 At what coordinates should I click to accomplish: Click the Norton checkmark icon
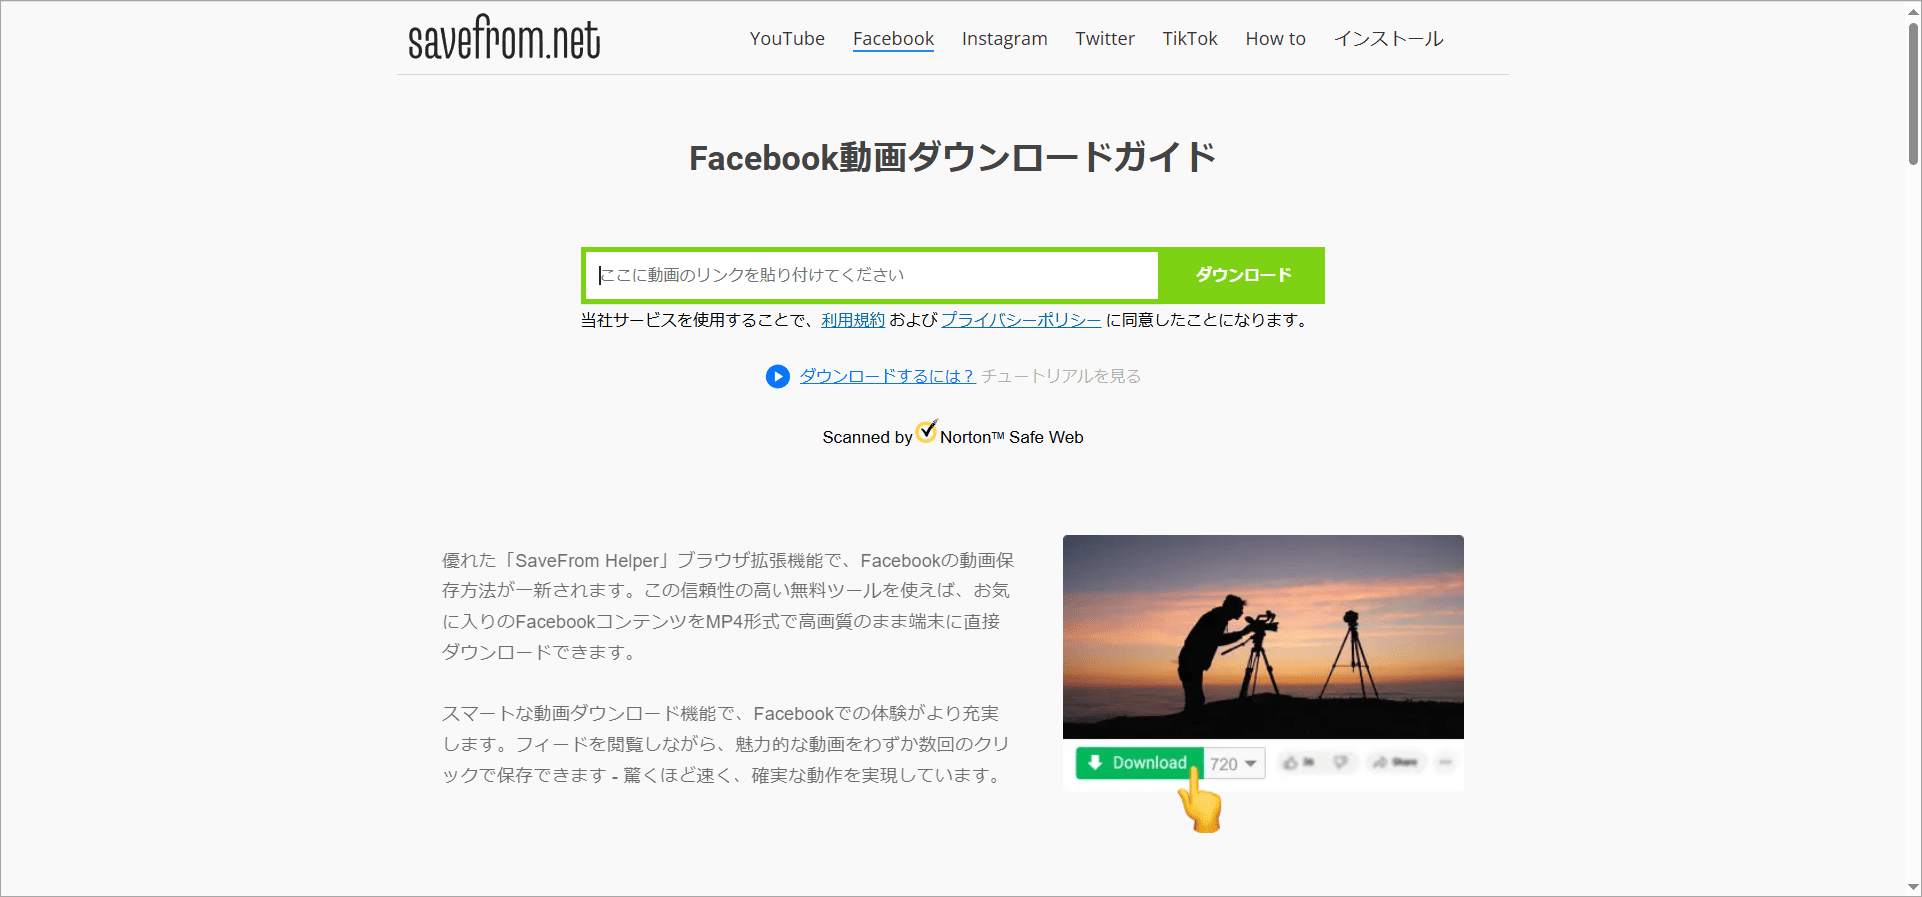click(x=927, y=431)
